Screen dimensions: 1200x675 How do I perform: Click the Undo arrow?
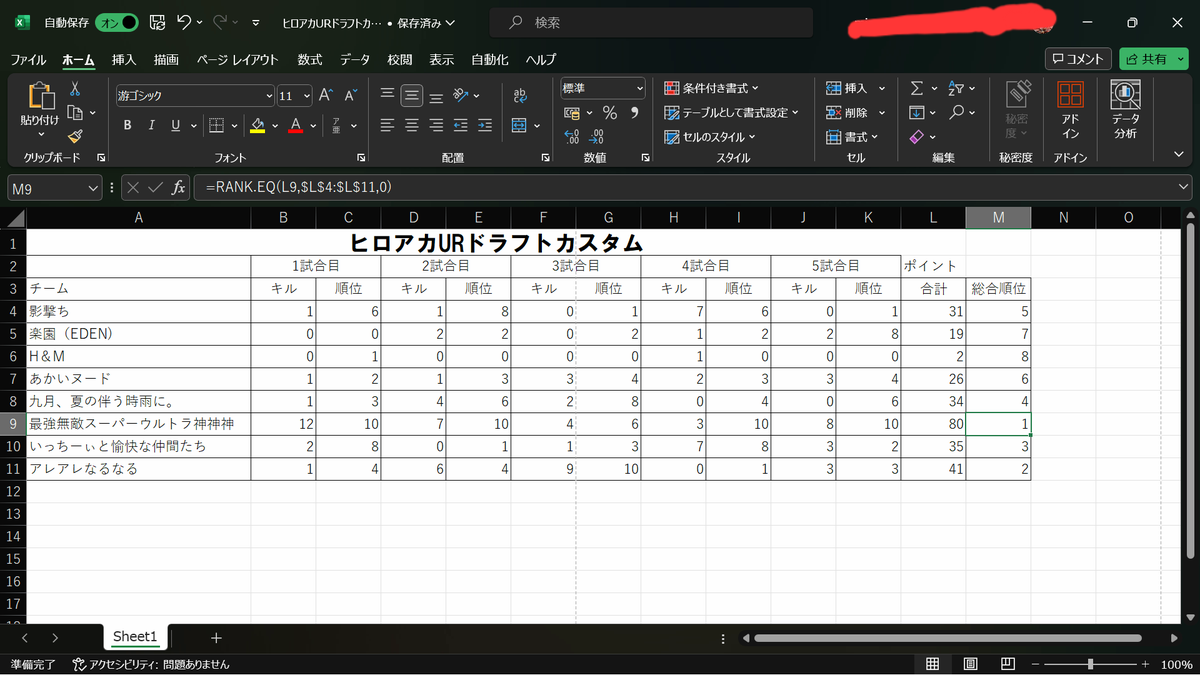coord(184,22)
